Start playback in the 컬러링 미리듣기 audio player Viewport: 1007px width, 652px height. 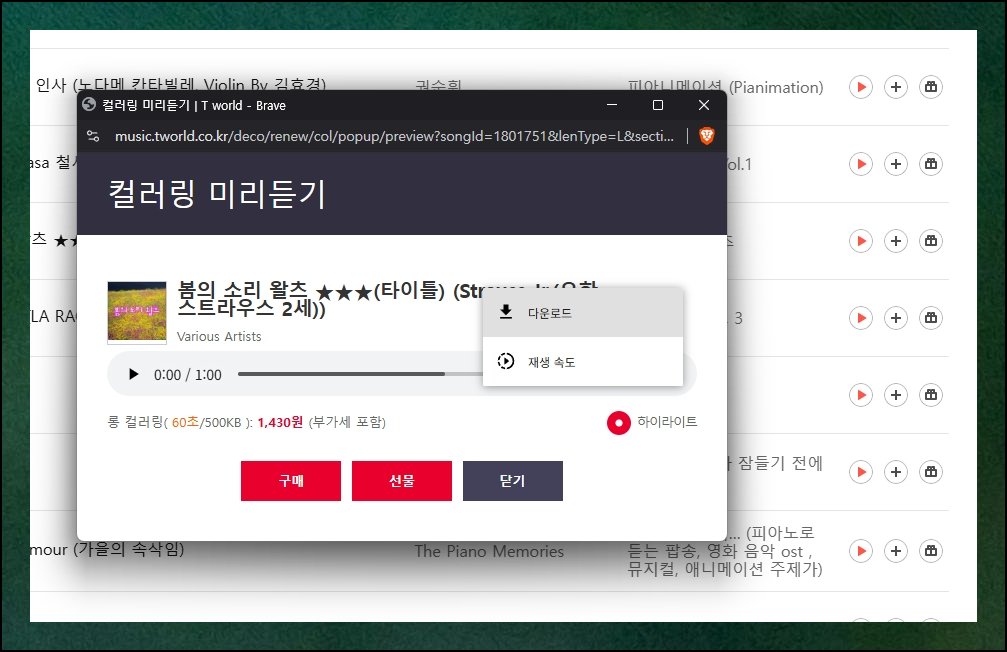(133, 374)
